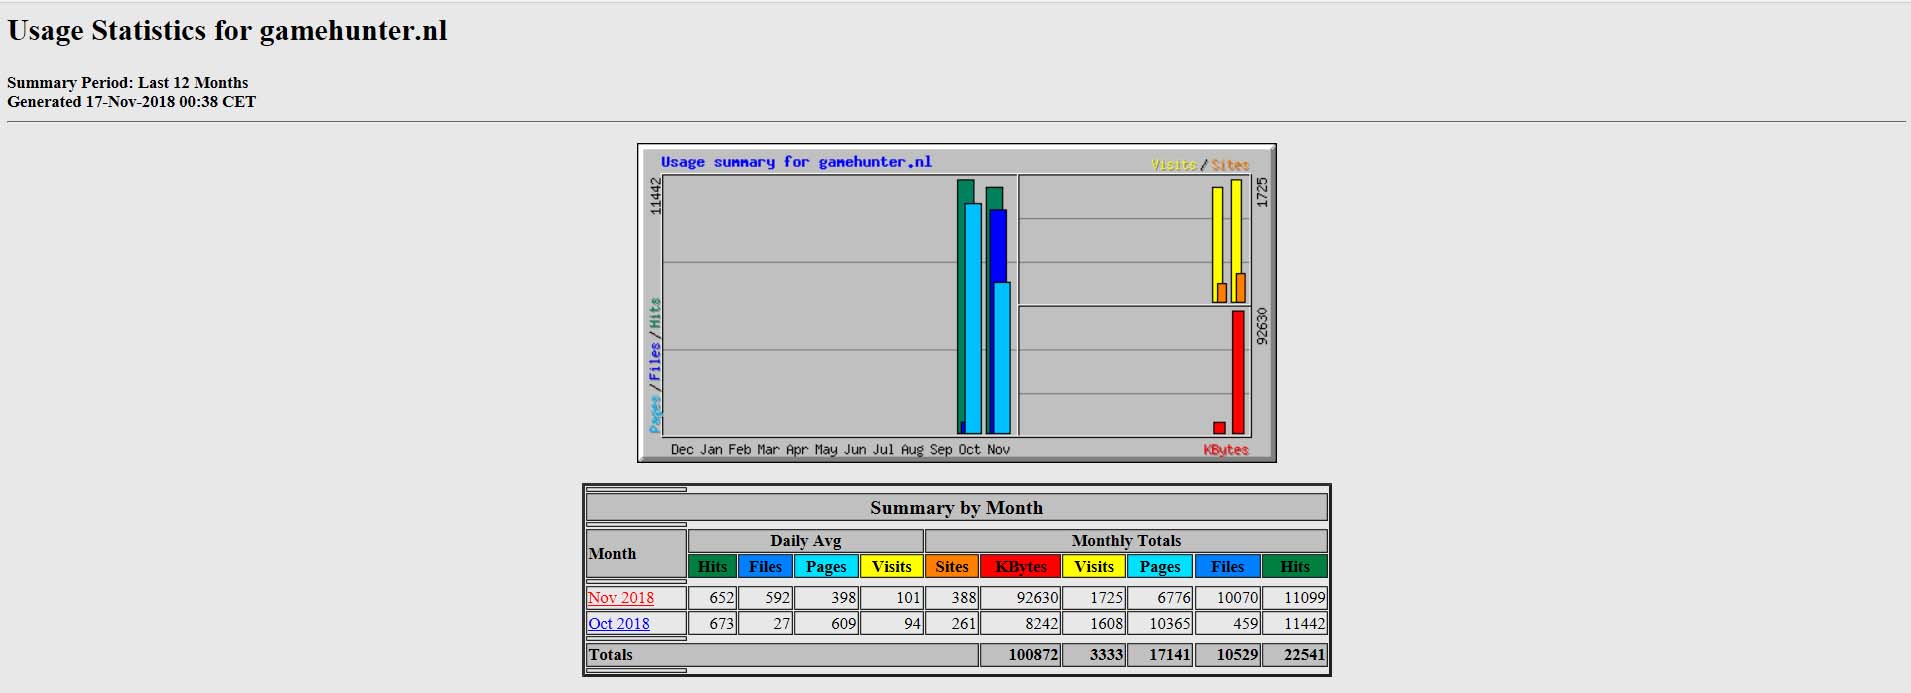Click the blue Files header under Monthly Totals

[1227, 567]
